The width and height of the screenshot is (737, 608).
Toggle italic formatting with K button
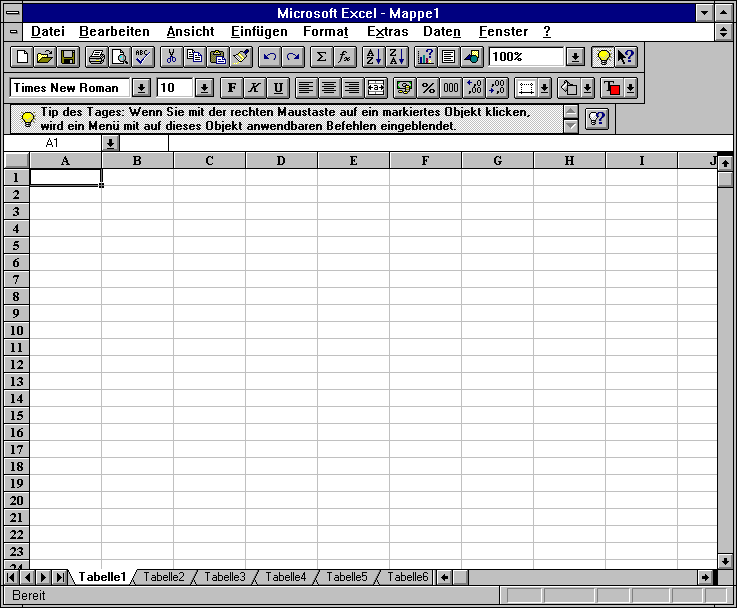tap(254, 88)
